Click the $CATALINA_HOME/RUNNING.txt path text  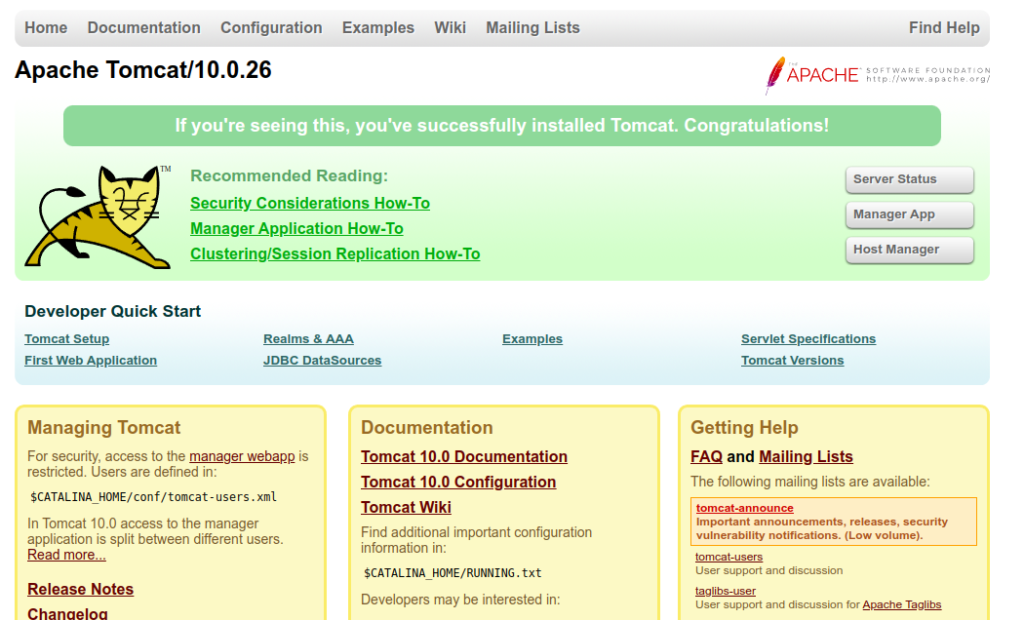point(453,573)
